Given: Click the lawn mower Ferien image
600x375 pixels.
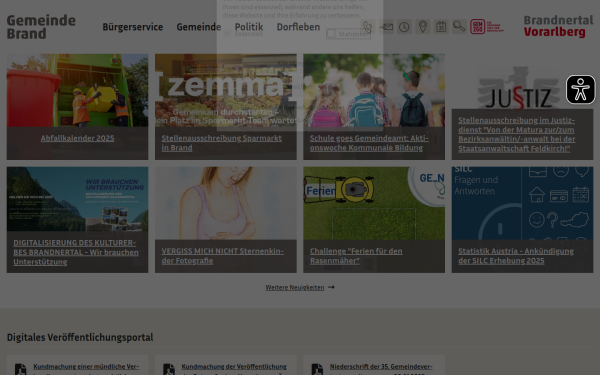Looking at the screenshot, I should 374,203.
